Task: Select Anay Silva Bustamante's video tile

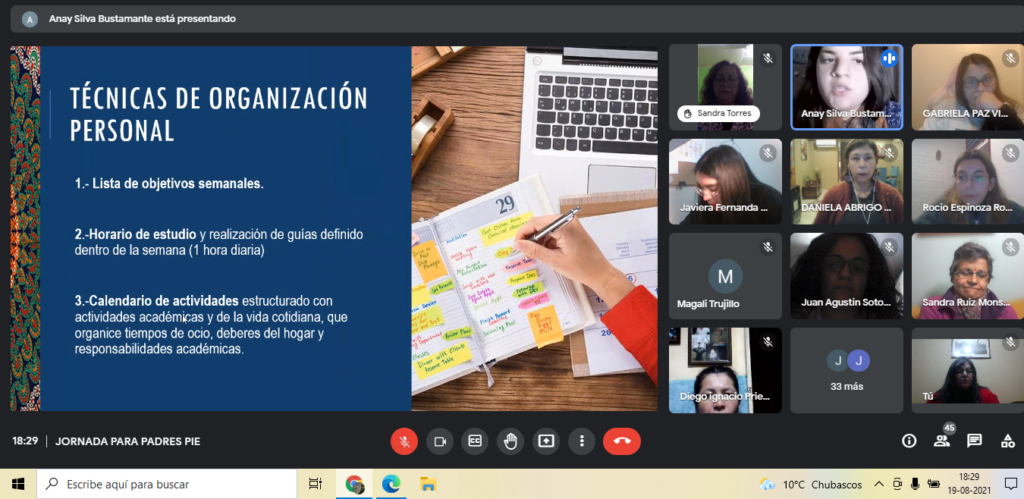Action: (846, 87)
